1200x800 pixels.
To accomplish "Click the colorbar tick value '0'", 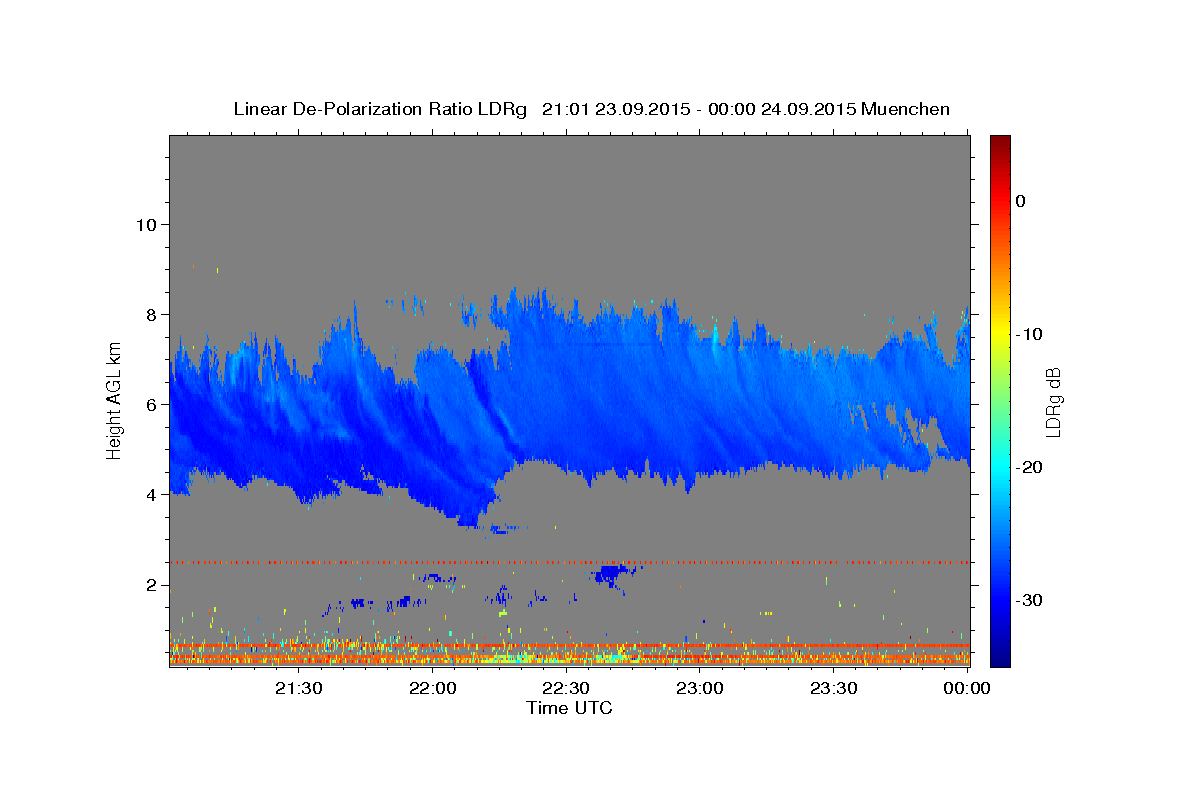I will (1020, 201).
